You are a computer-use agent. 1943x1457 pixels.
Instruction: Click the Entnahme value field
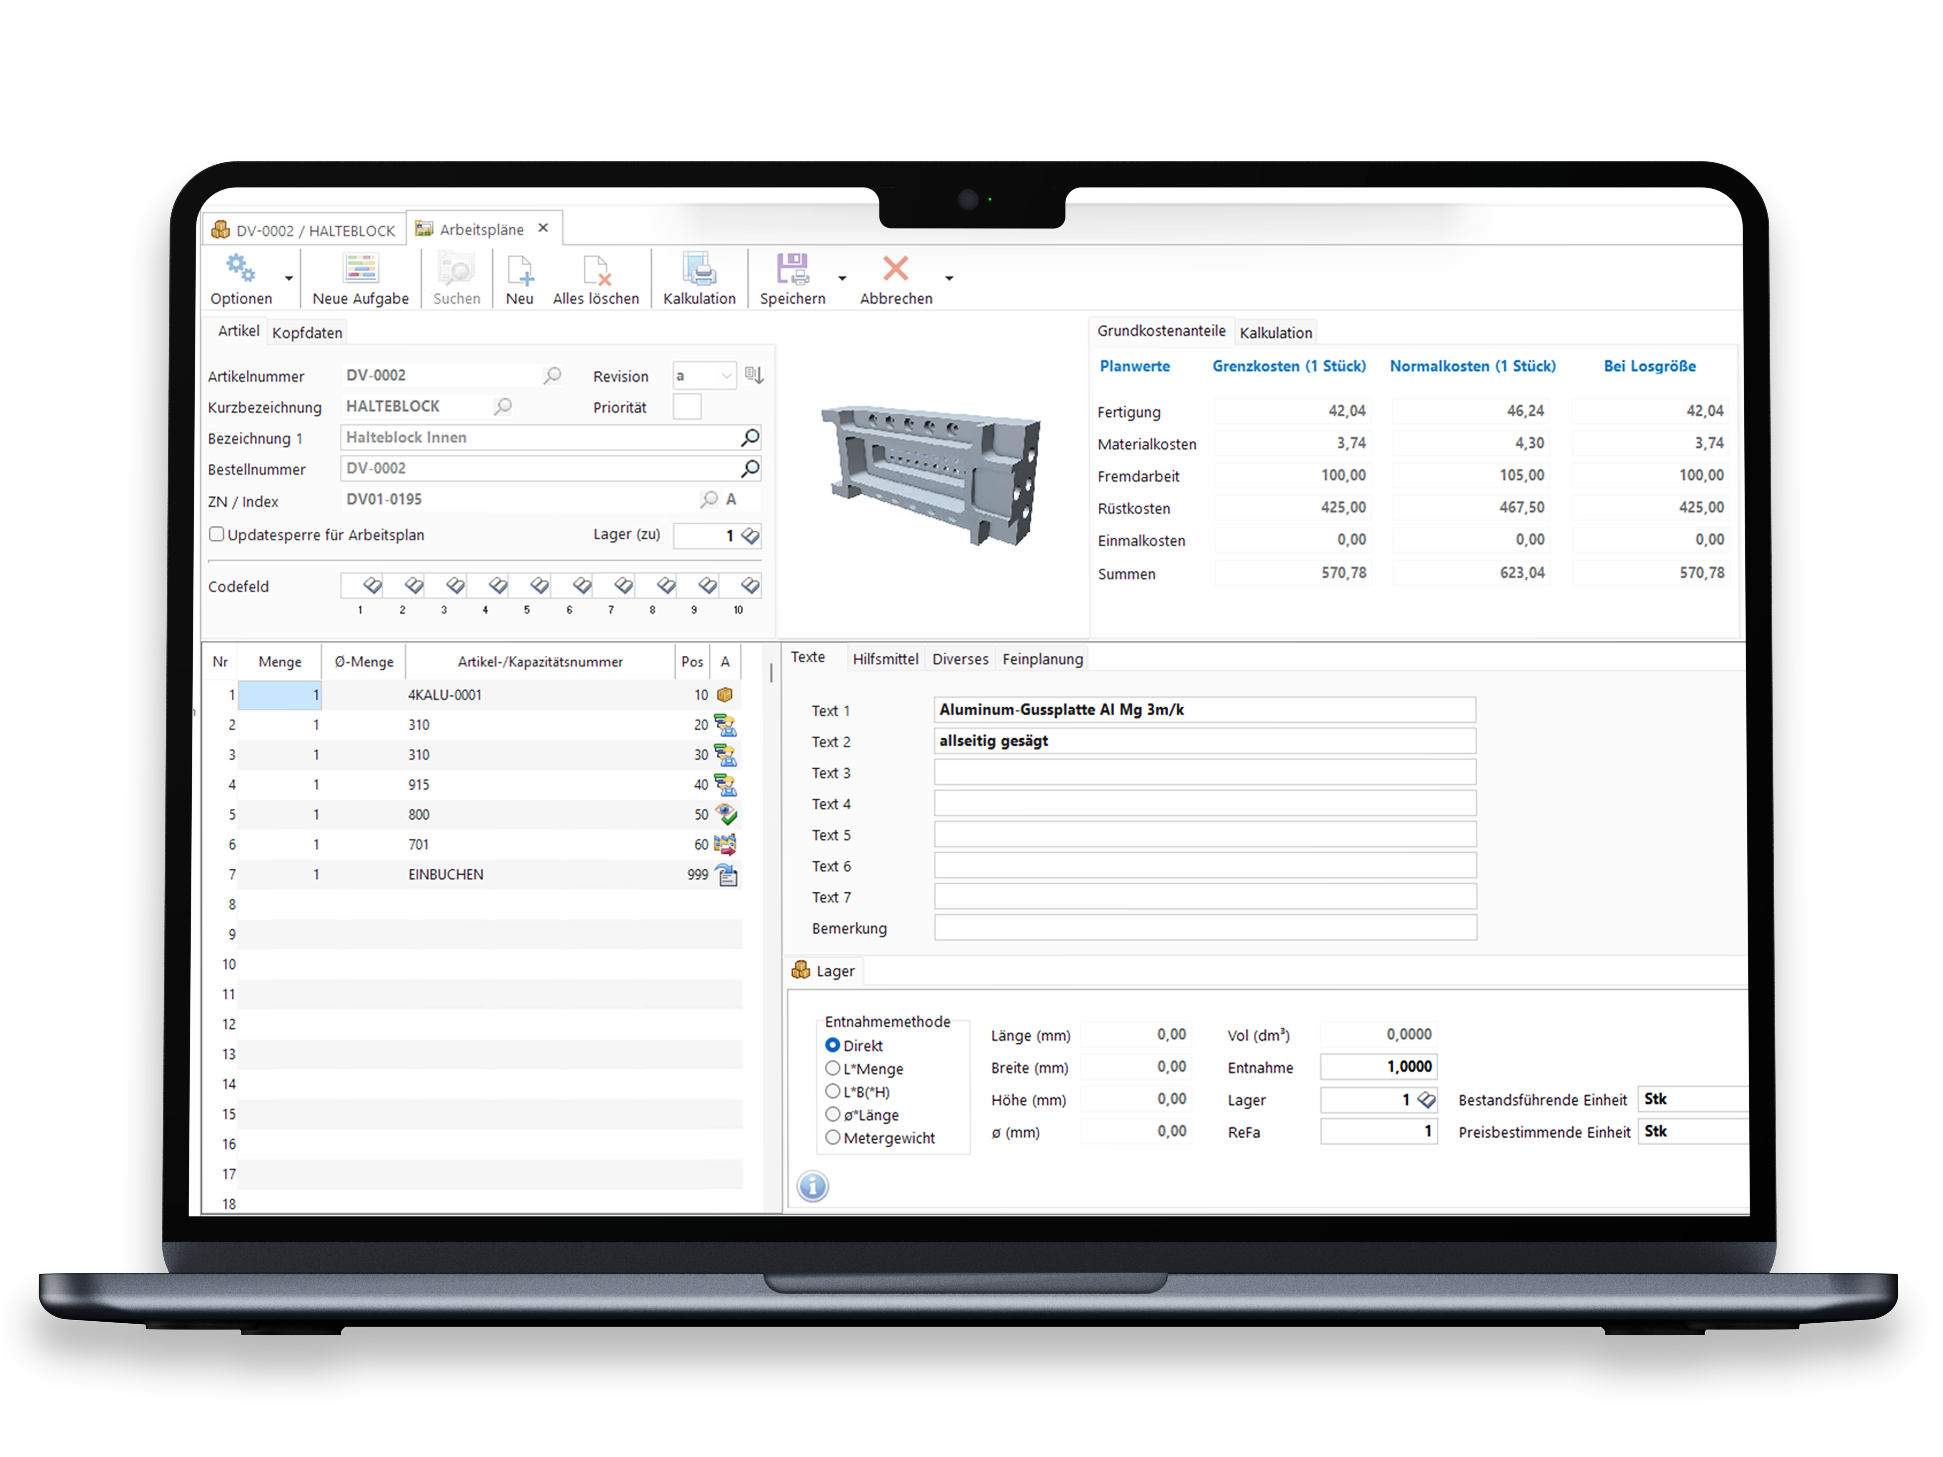(1379, 1067)
